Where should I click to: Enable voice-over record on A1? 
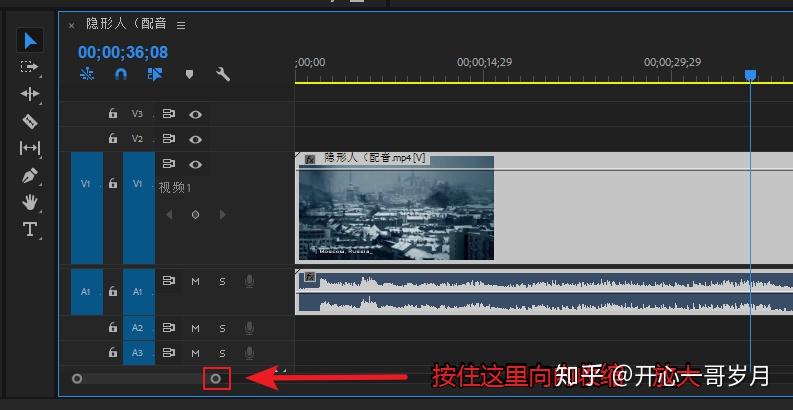point(249,281)
